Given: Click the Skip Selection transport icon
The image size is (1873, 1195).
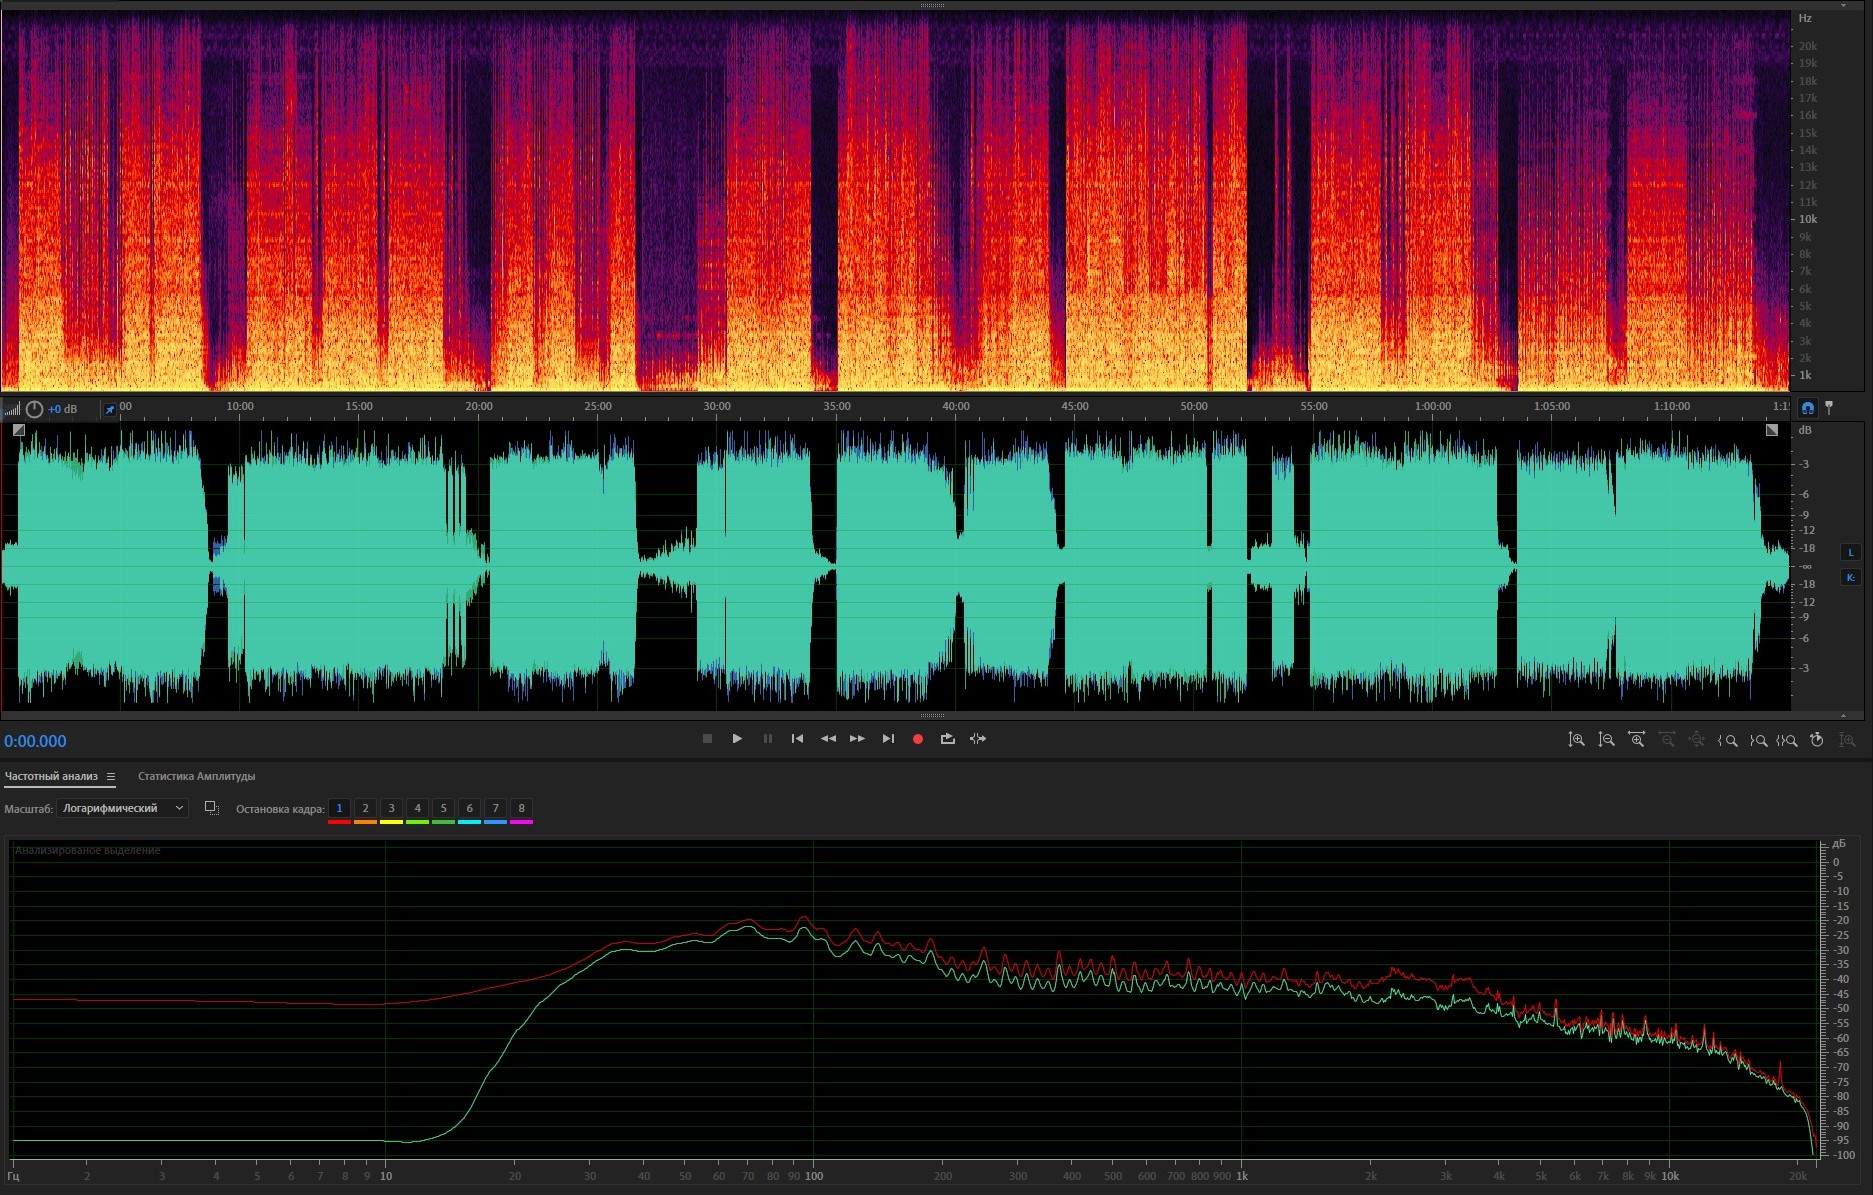Looking at the screenshot, I should click(x=978, y=739).
